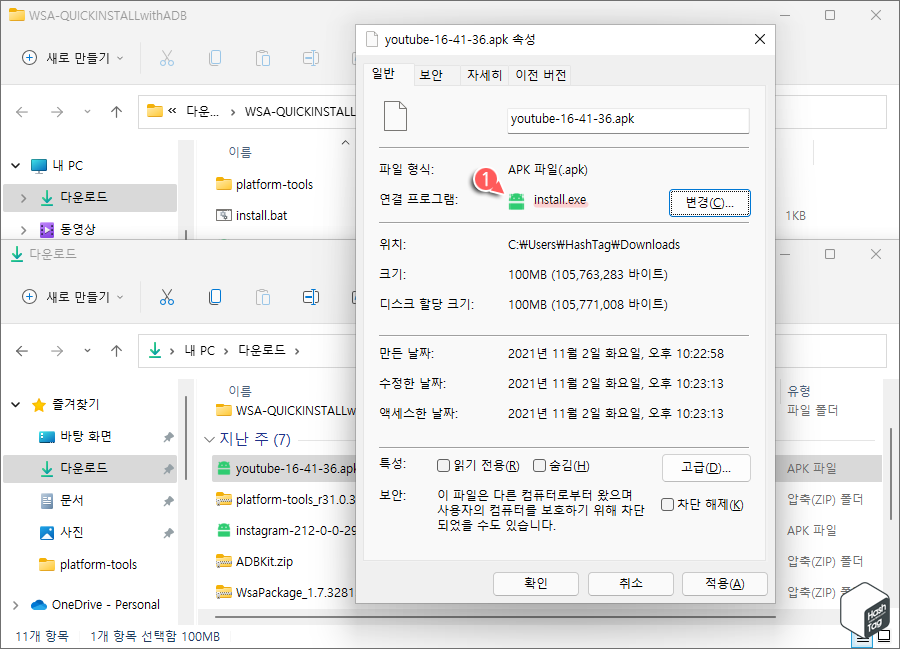The width and height of the screenshot is (900, 649).
Task: Select platform-tools_r31.0.3 zip file
Action: click(285, 499)
